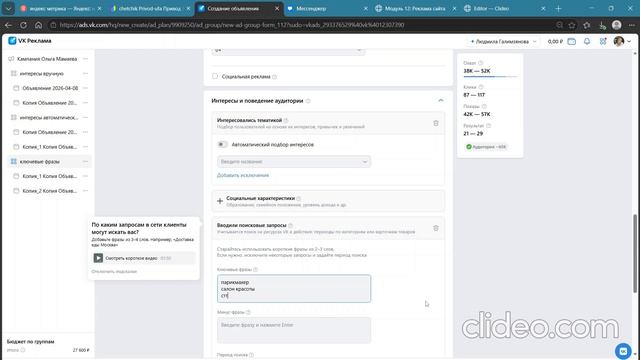Open the 'Введите название' interests dropdown

coord(294,162)
